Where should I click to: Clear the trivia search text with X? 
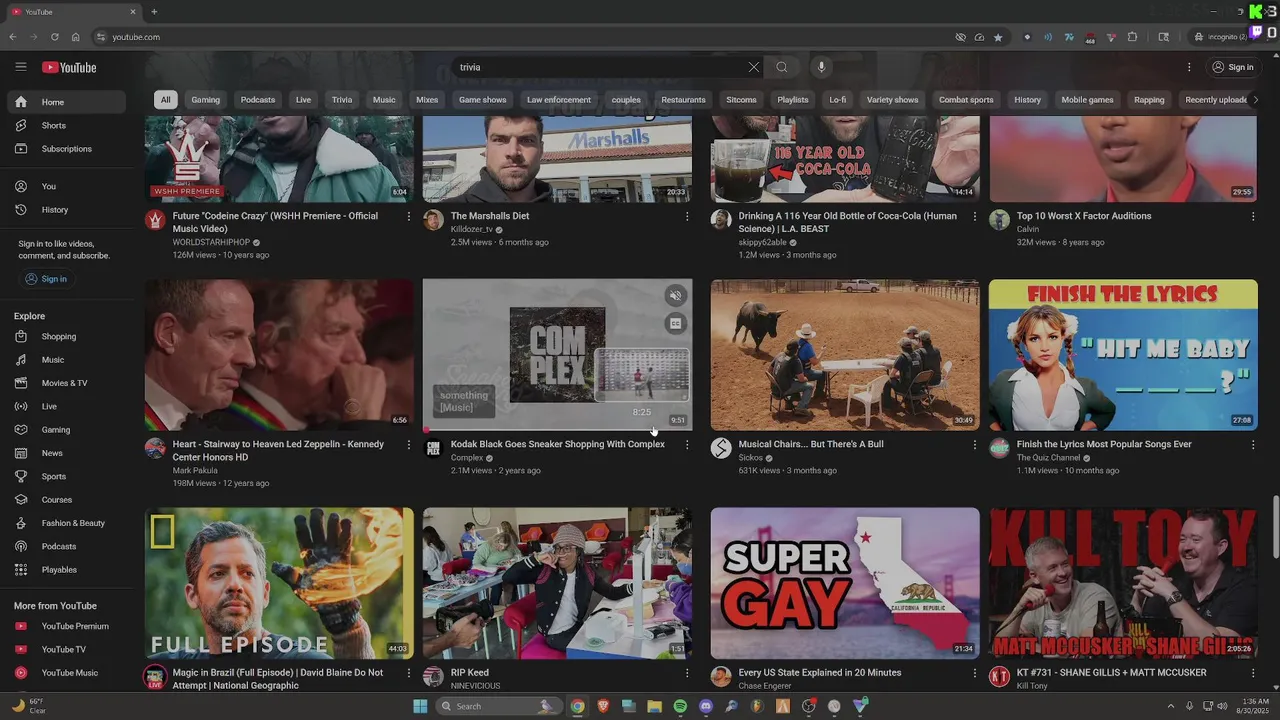point(753,67)
